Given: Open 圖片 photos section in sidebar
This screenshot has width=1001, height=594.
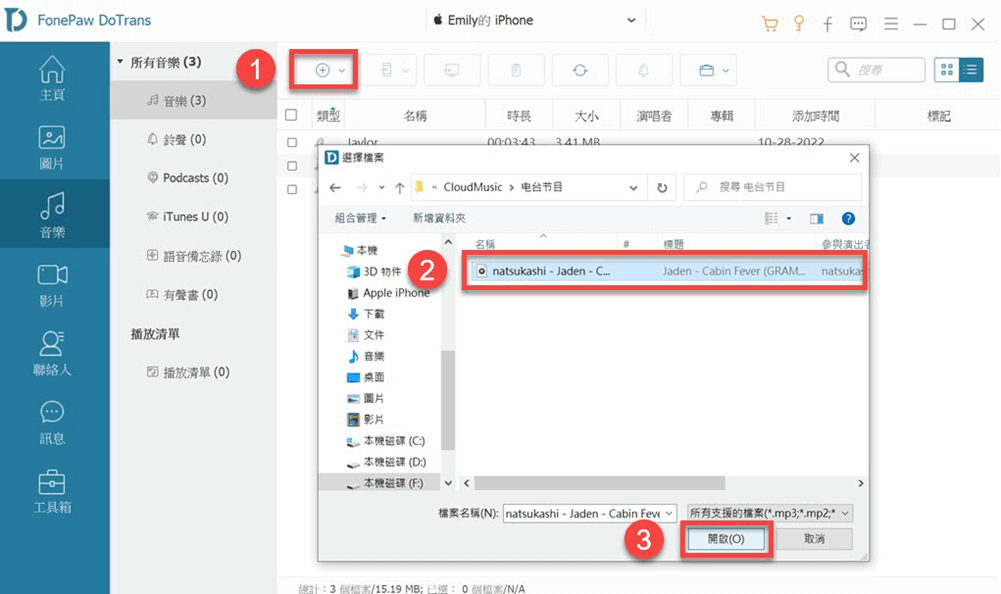Looking at the screenshot, I should coord(52,148).
